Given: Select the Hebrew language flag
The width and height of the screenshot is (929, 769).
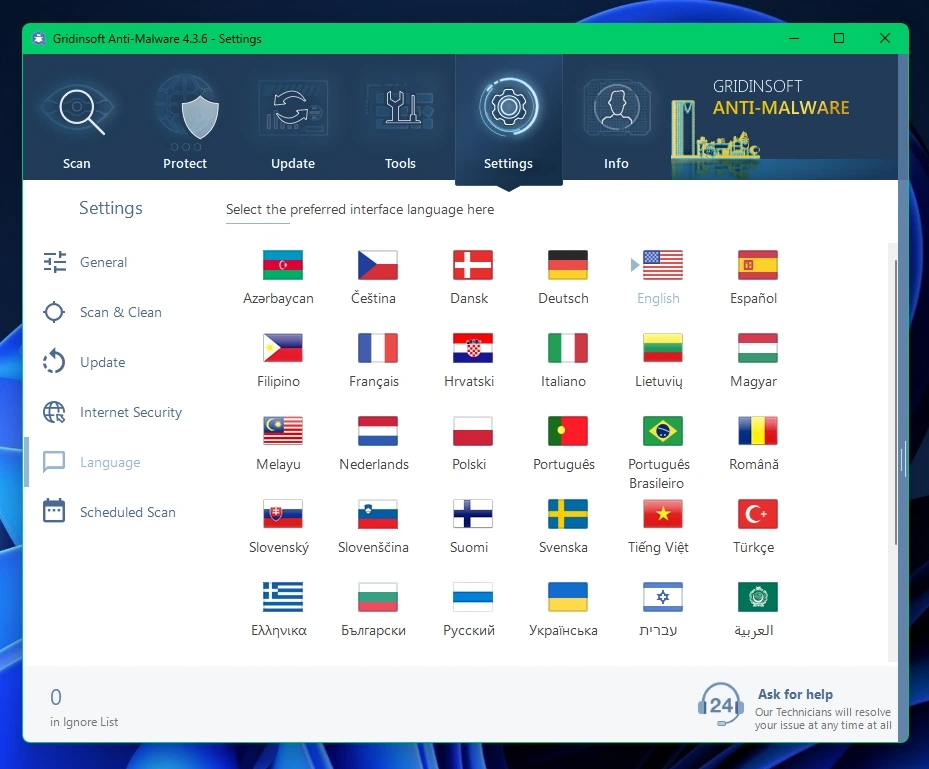Looking at the screenshot, I should click(663, 597).
